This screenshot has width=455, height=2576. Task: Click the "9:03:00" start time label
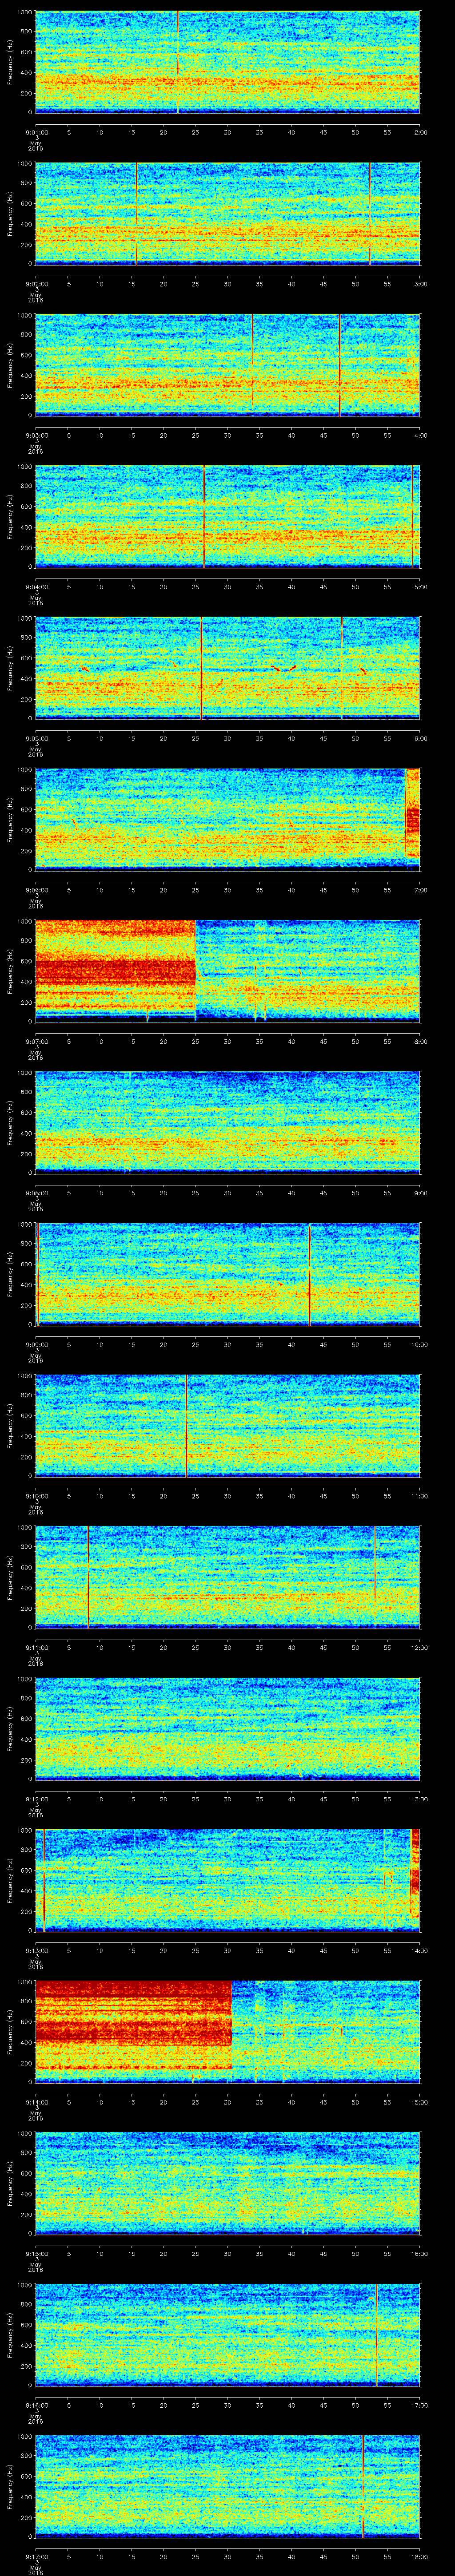pos(36,435)
